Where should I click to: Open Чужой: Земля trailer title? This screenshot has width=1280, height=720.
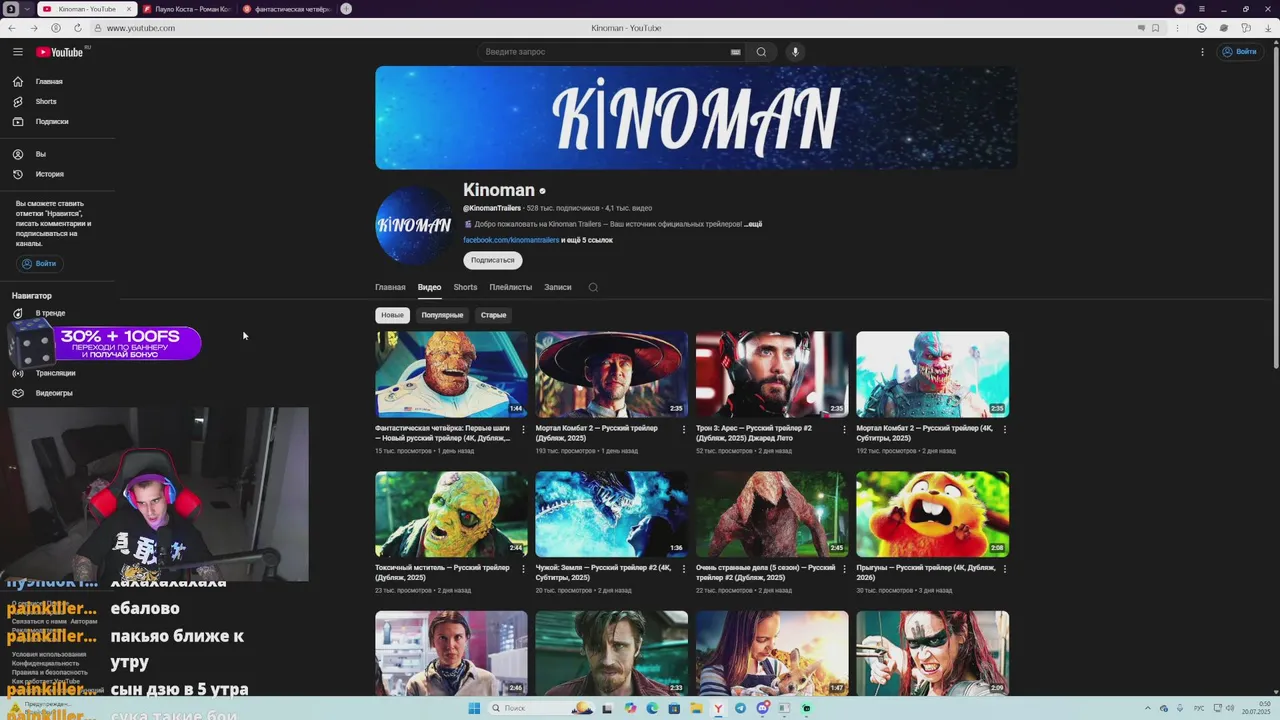click(603, 572)
